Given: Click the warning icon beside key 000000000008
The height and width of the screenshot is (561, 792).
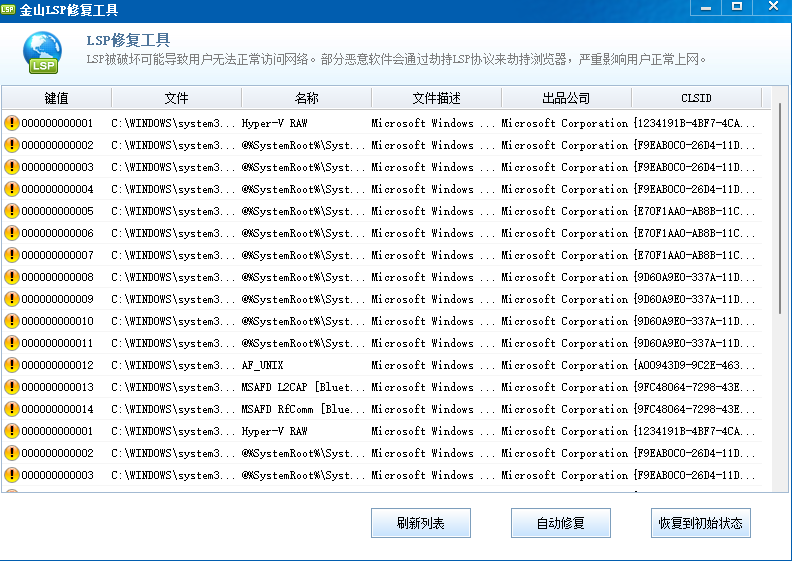Looking at the screenshot, I should 12,277.
